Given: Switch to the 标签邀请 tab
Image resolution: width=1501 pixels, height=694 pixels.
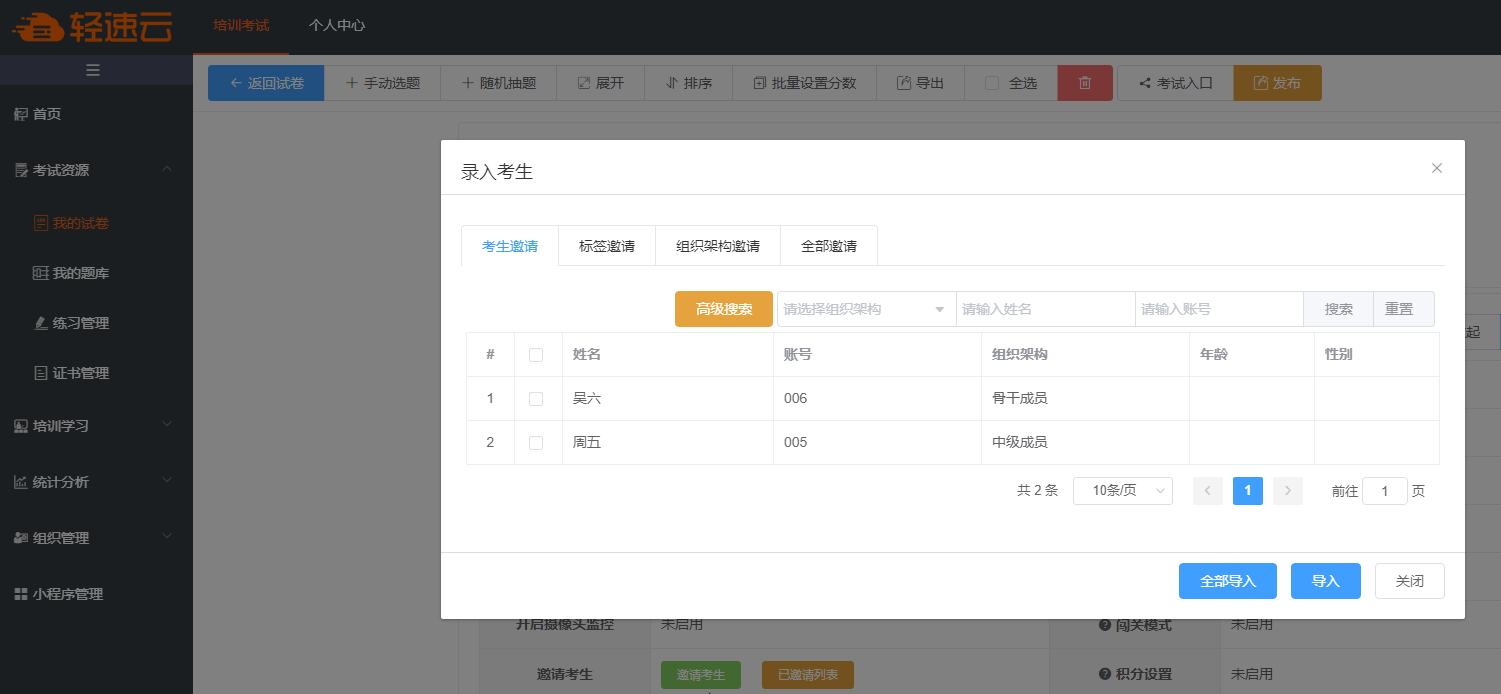Looking at the screenshot, I should pyautogui.click(x=607, y=246).
